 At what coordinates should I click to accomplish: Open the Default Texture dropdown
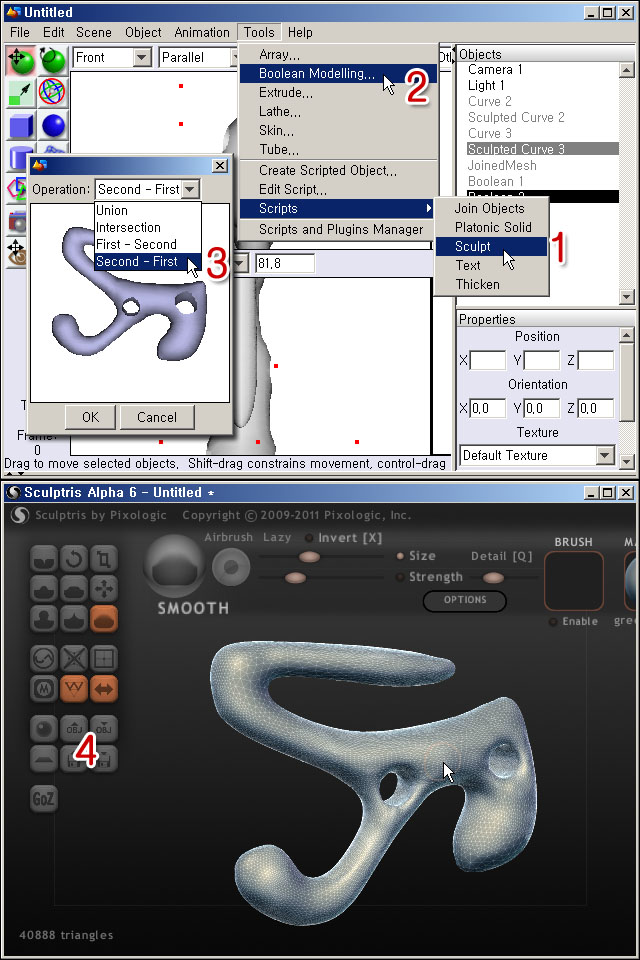tap(605, 455)
